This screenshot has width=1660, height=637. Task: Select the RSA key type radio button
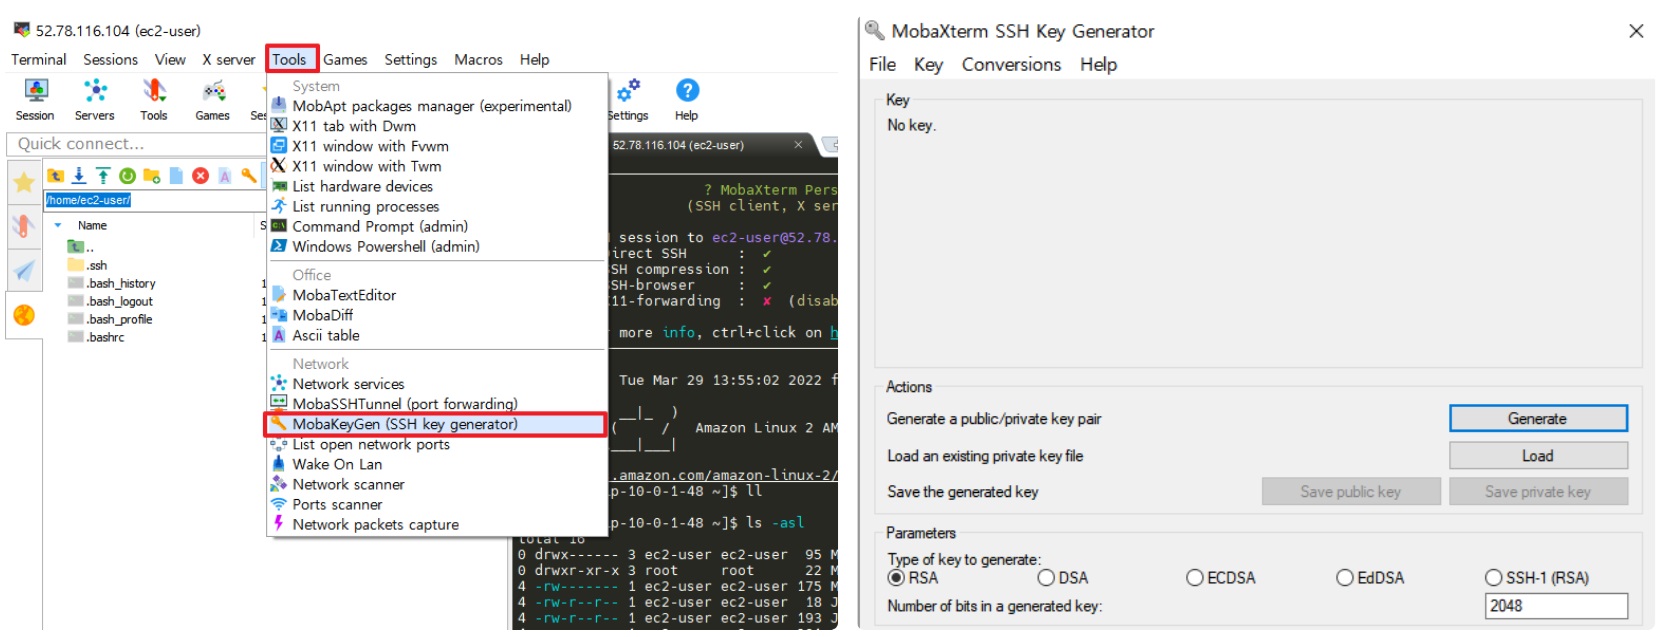(x=896, y=578)
